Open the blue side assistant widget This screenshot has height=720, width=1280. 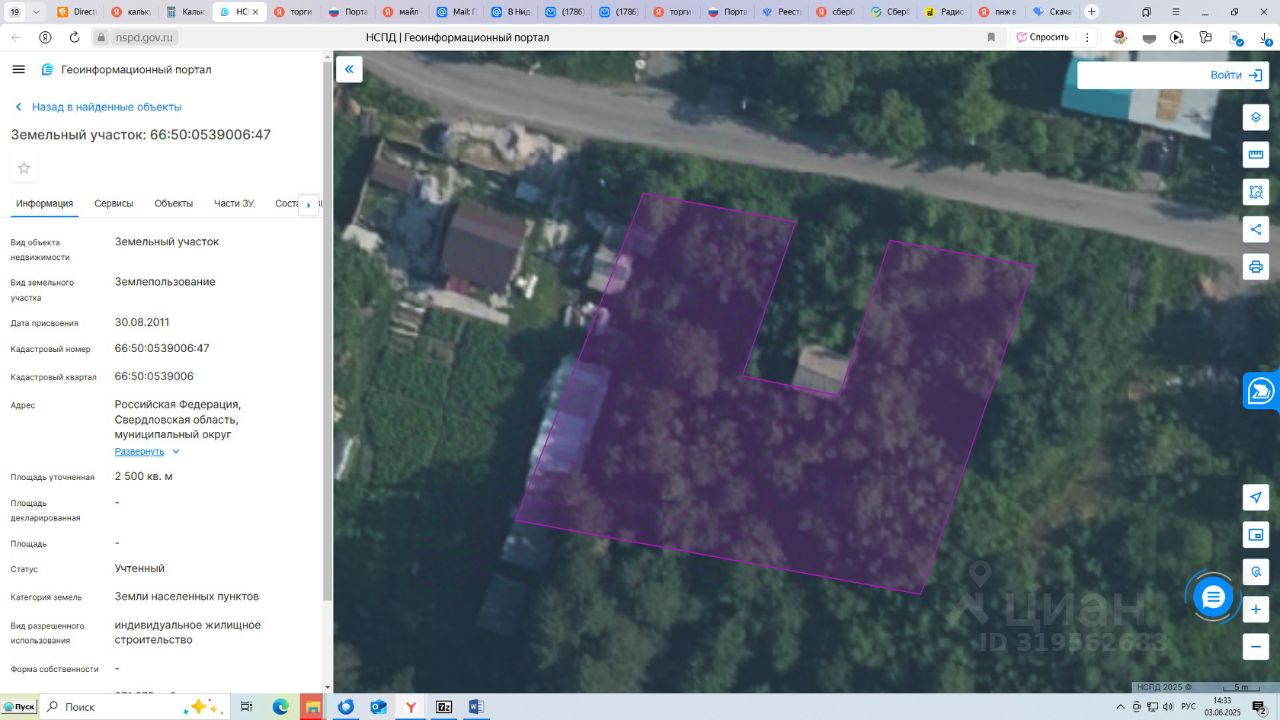pyautogui.click(x=1262, y=391)
